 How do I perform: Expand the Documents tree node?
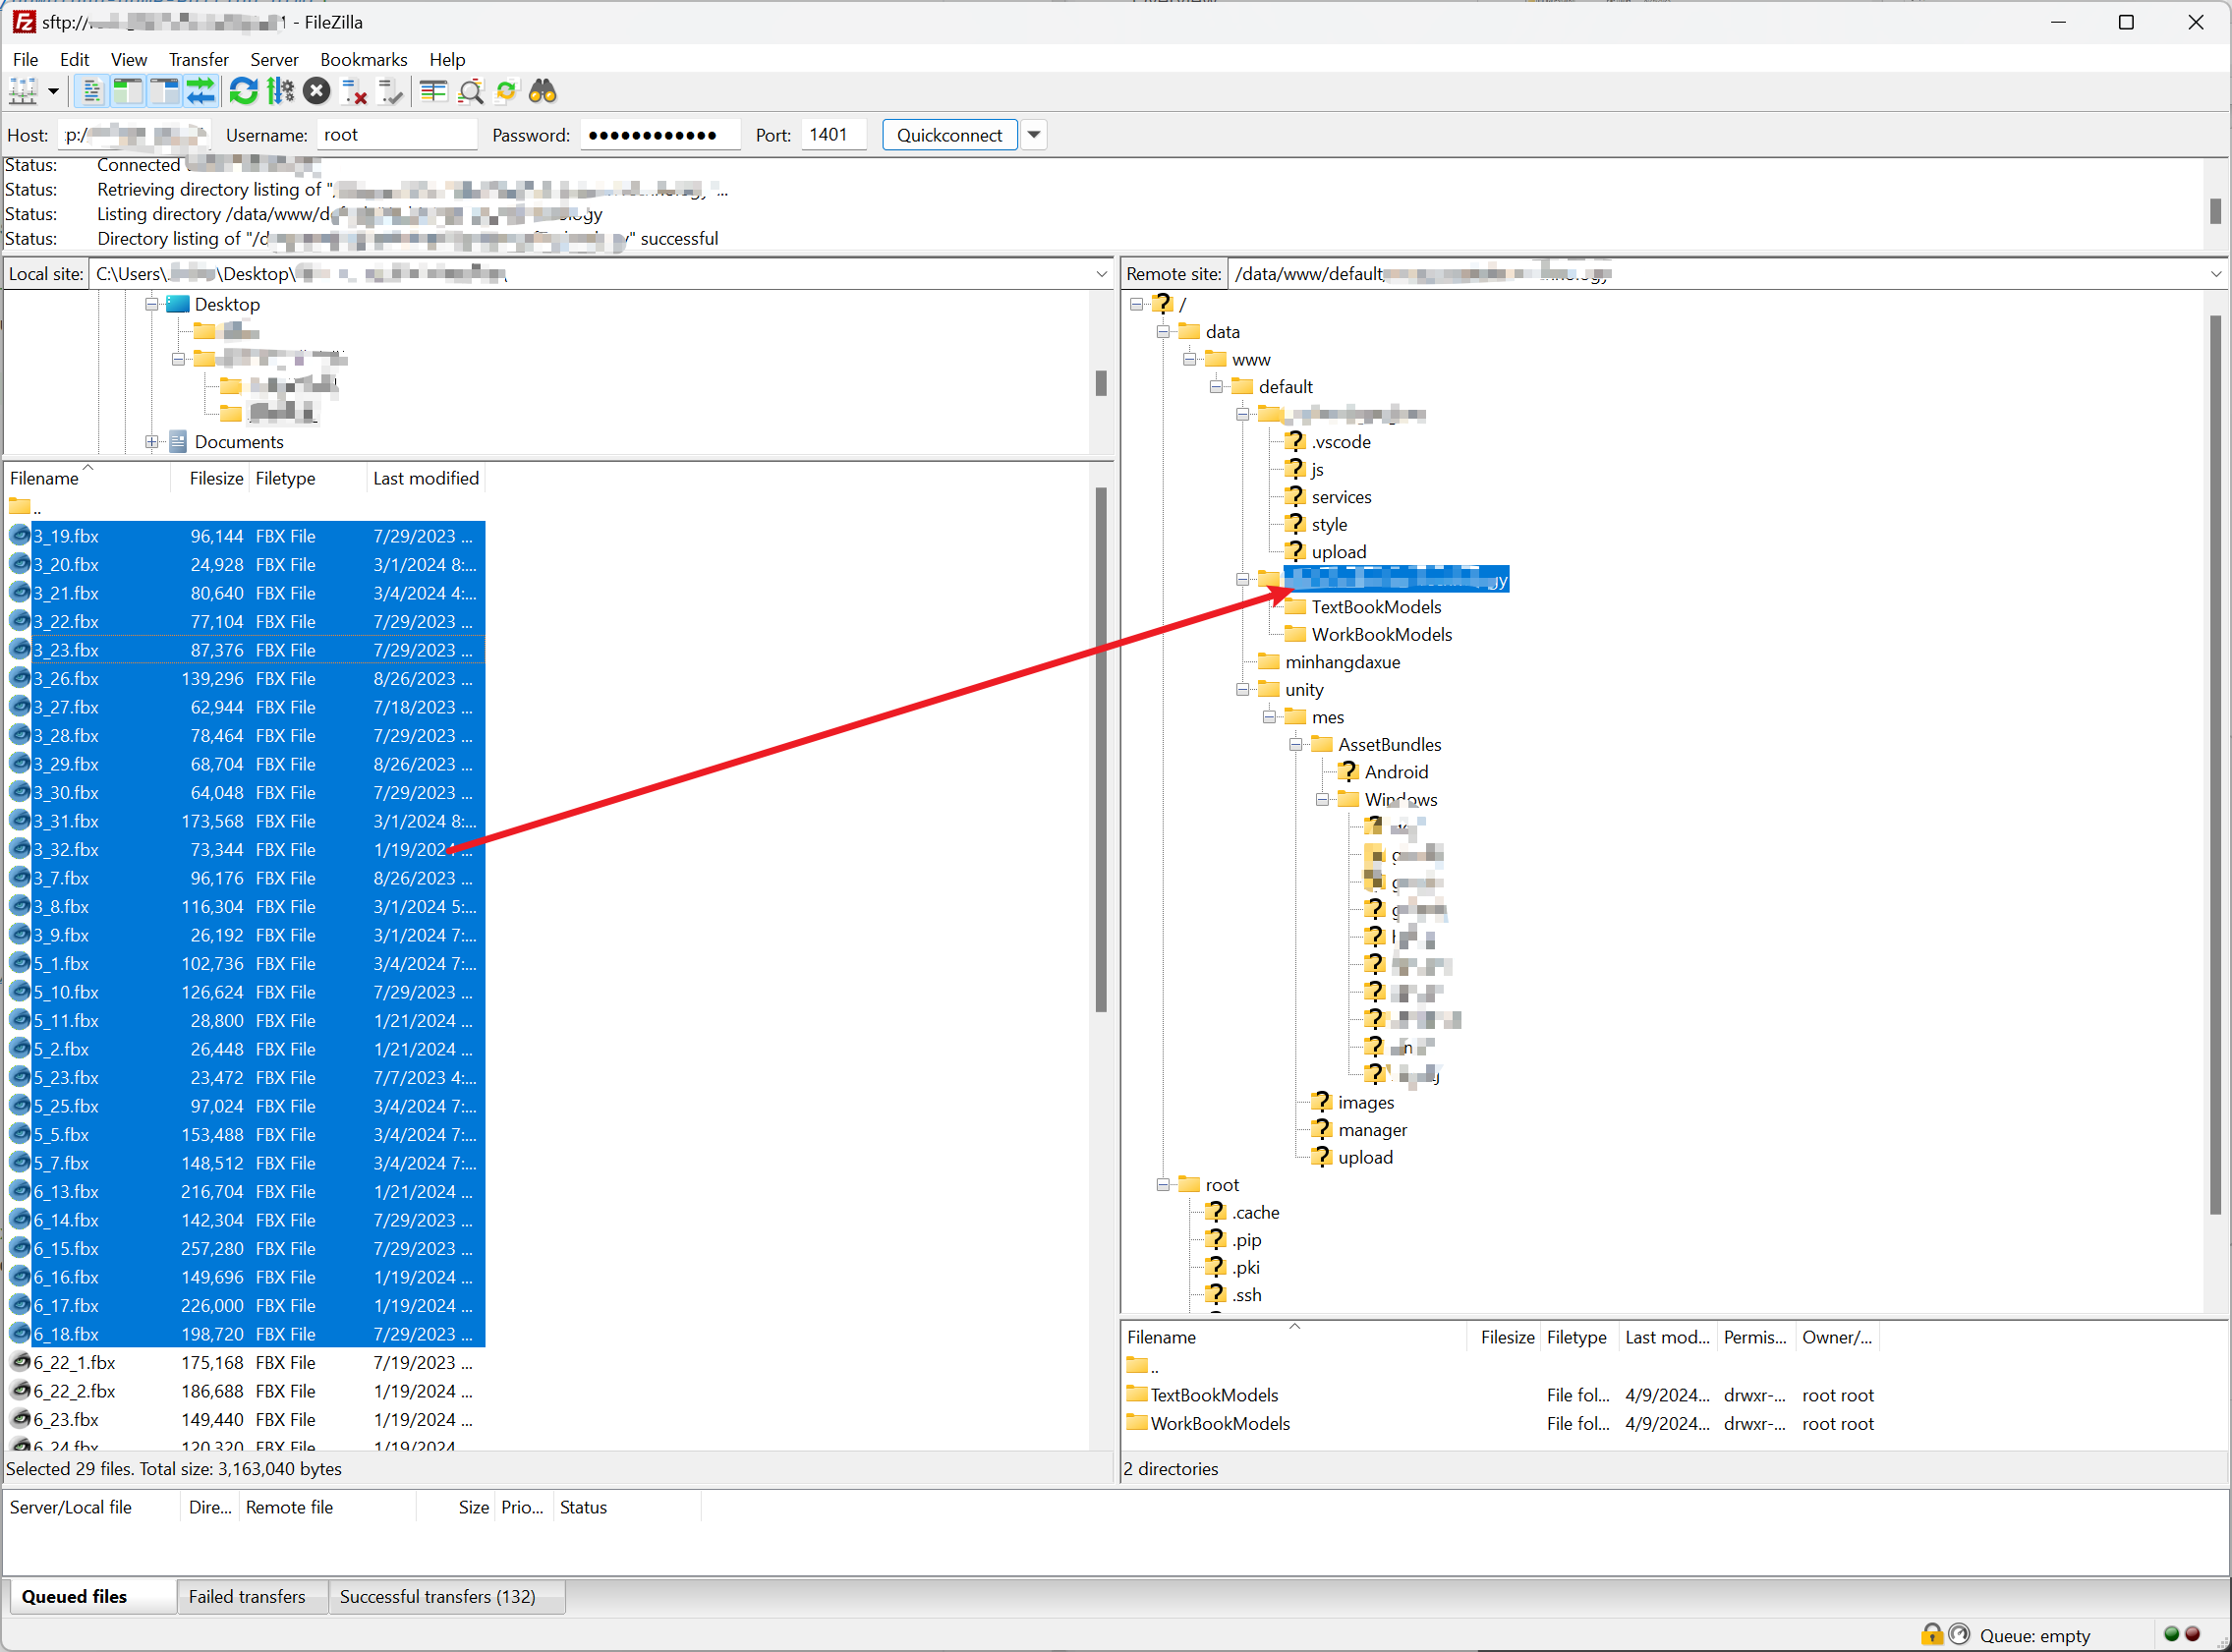coord(152,442)
